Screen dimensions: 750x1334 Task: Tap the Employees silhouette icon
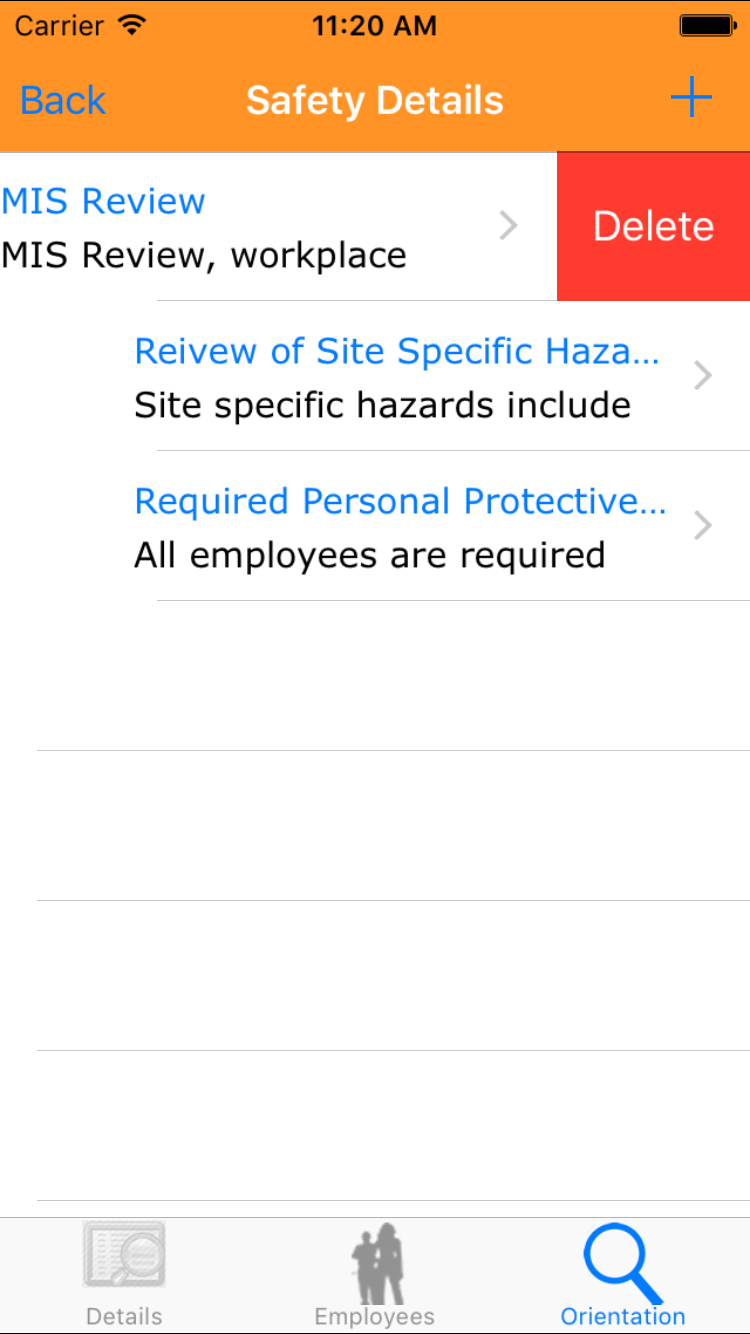375,1262
